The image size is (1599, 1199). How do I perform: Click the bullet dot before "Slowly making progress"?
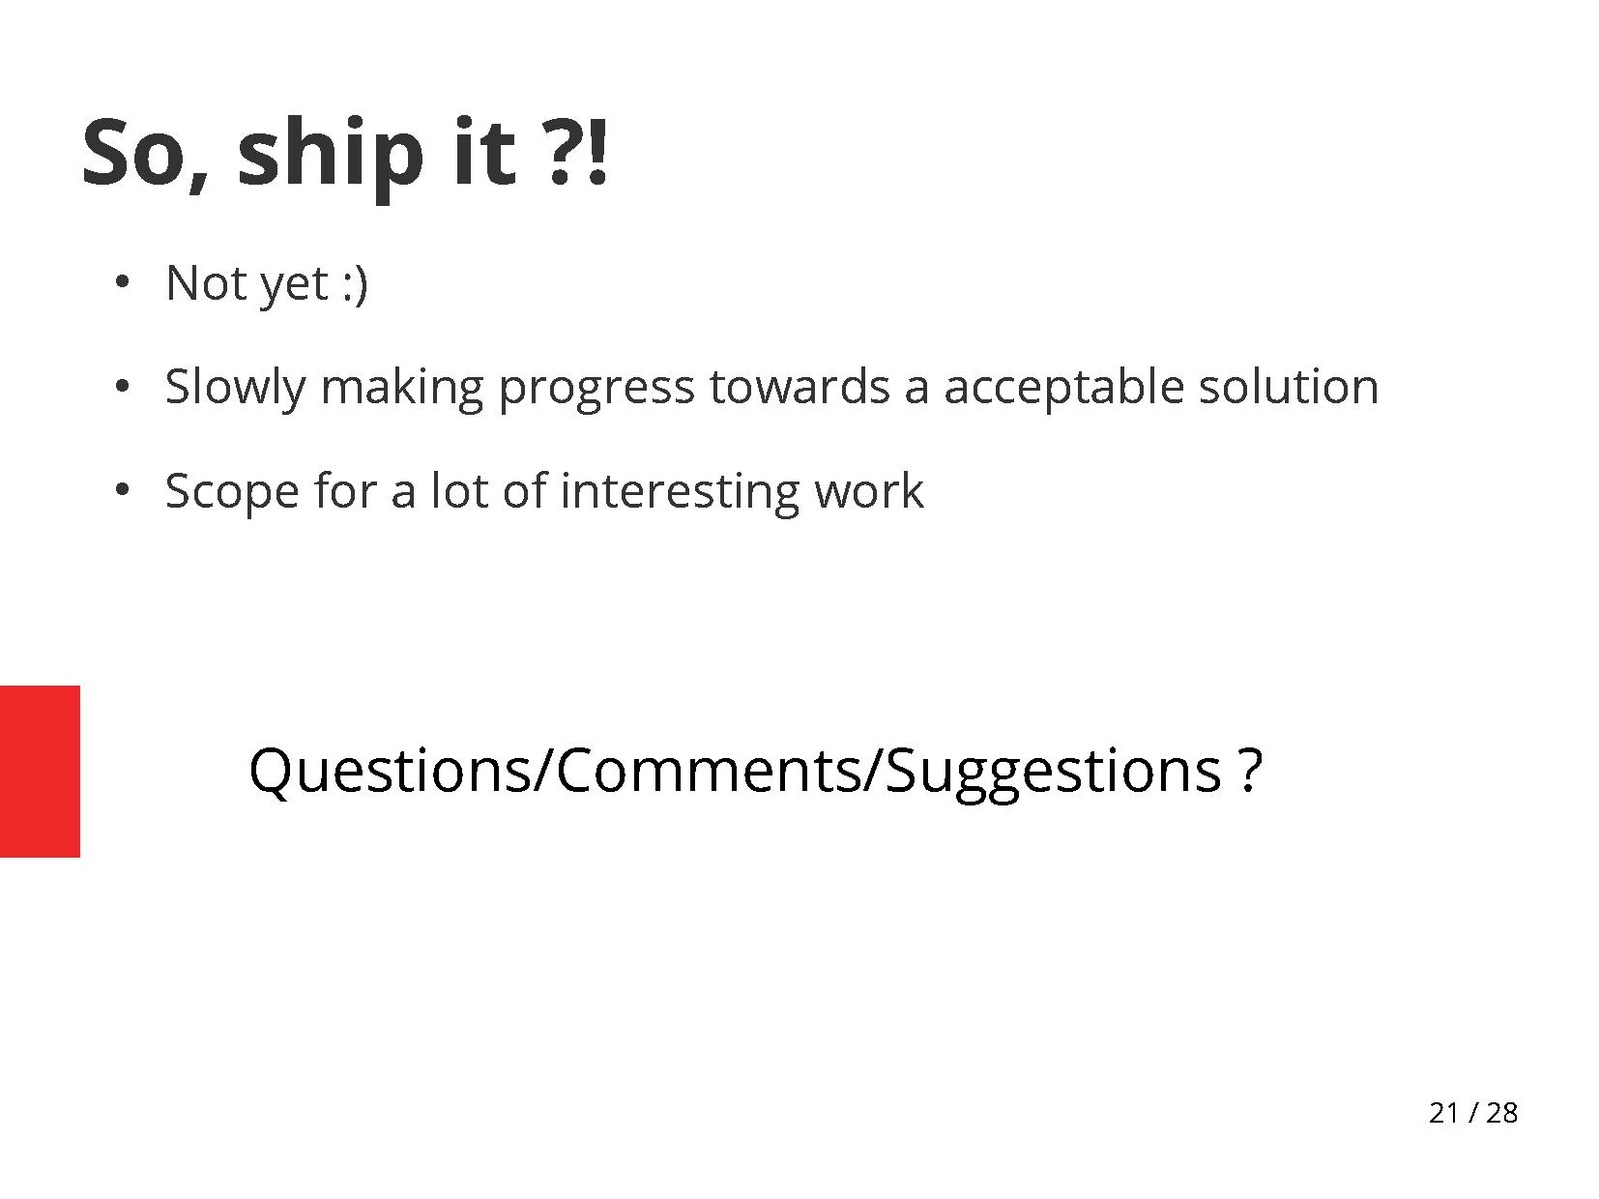coord(122,387)
